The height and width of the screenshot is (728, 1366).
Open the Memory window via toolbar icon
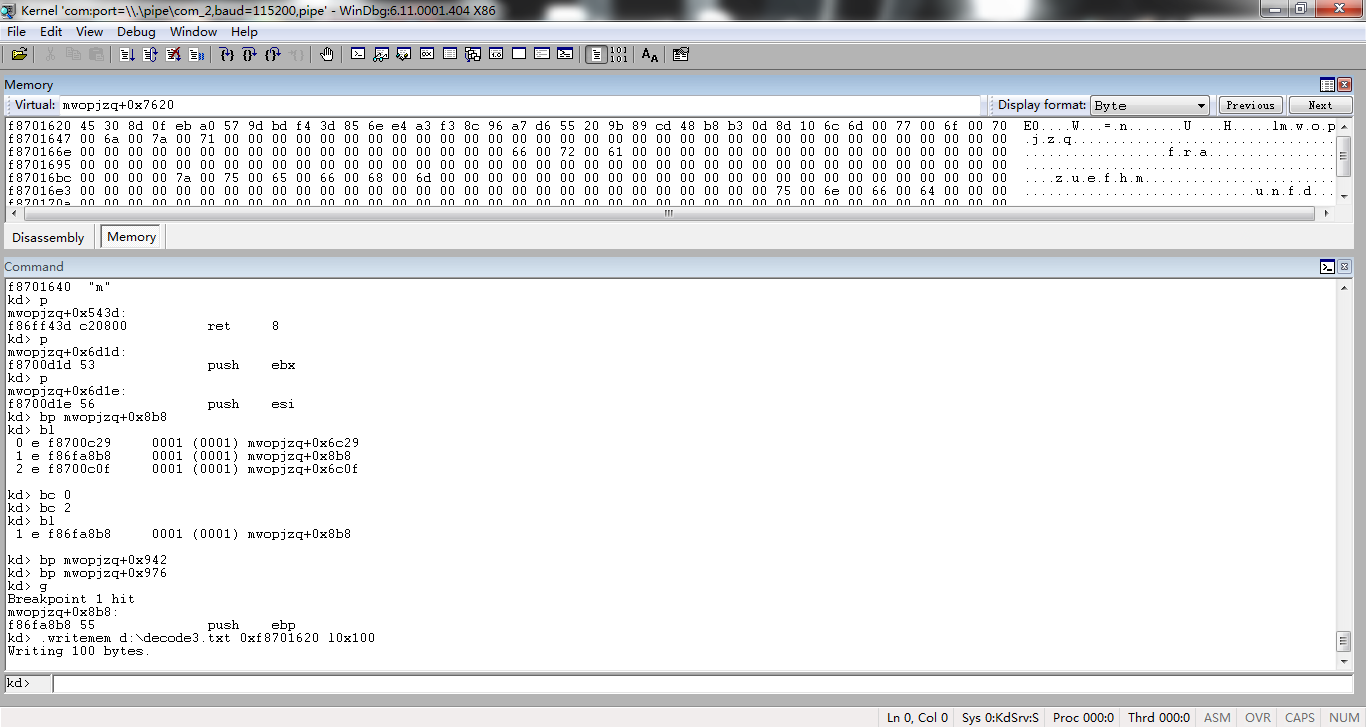pyautogui.click(x=450, y=54)
